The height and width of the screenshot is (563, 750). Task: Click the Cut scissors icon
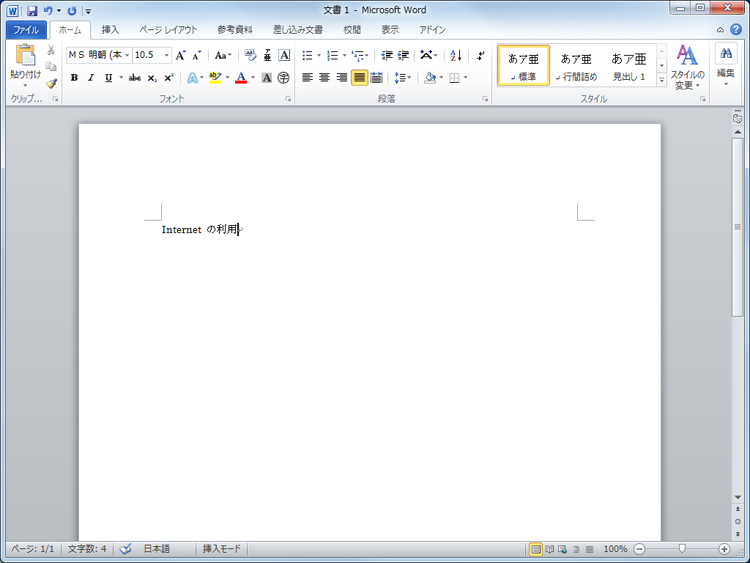coord(51,50)
